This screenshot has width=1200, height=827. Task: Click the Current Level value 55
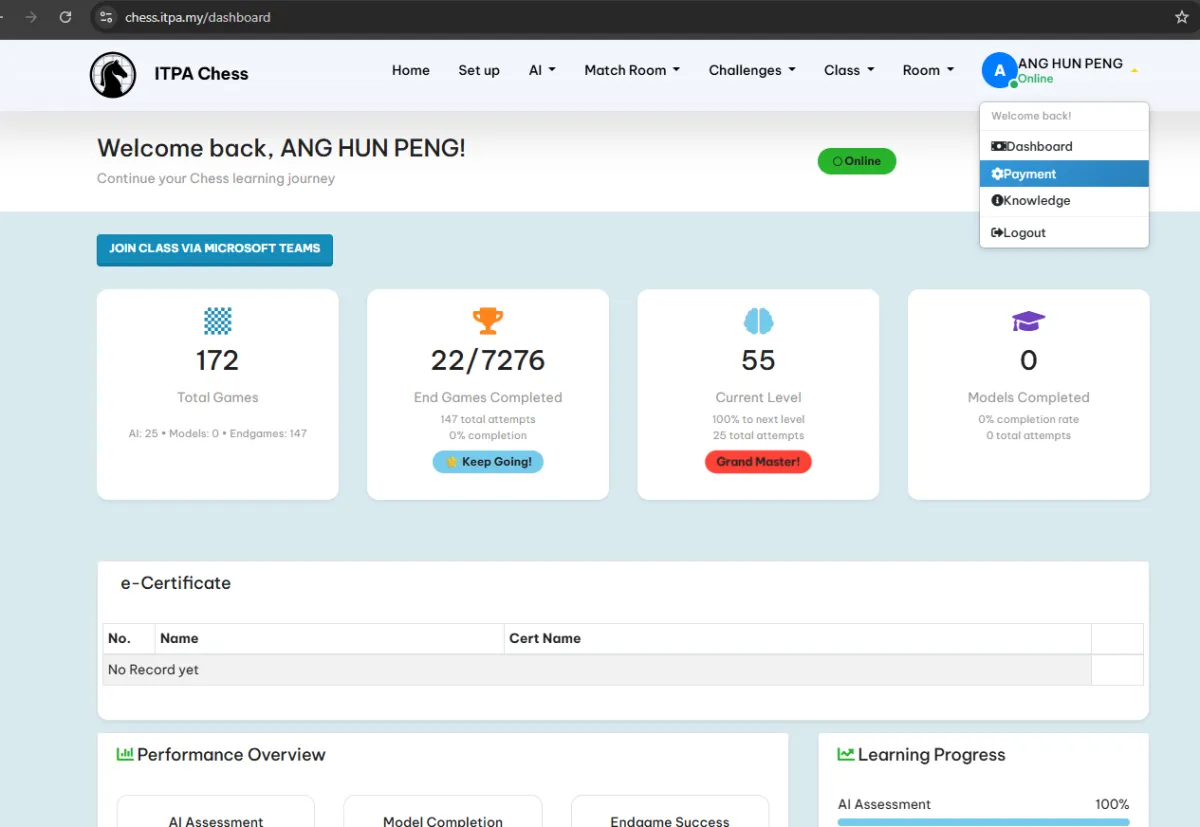pos(758,360)
